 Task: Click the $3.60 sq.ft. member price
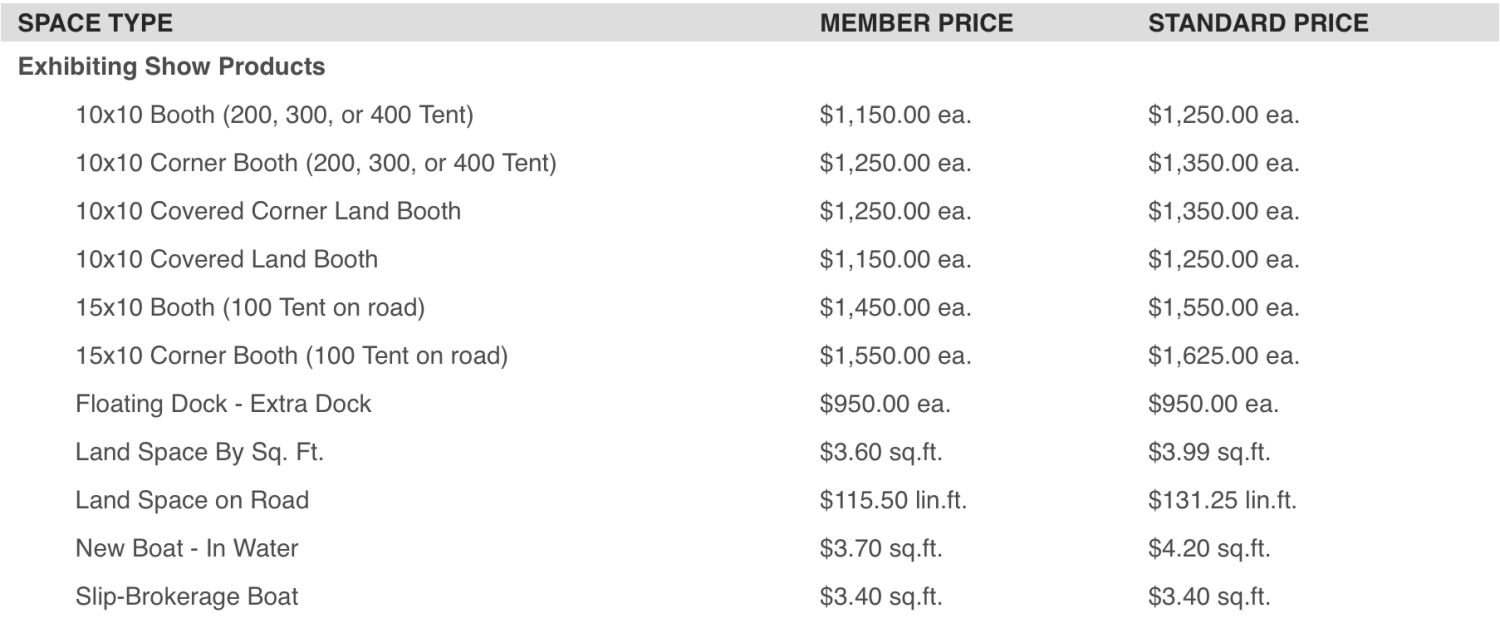click(x=881, y=452)
